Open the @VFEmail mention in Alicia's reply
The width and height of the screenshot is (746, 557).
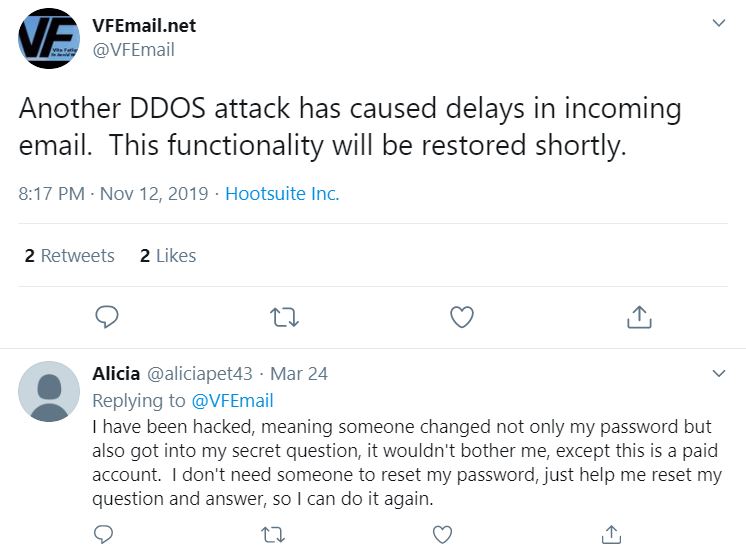(x=232, y=401)
